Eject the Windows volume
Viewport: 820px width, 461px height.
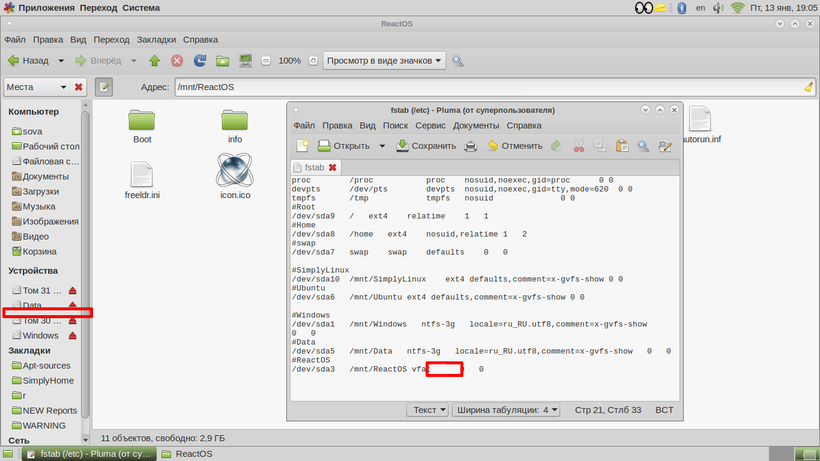pyautogui.click(x=73, y=336)
